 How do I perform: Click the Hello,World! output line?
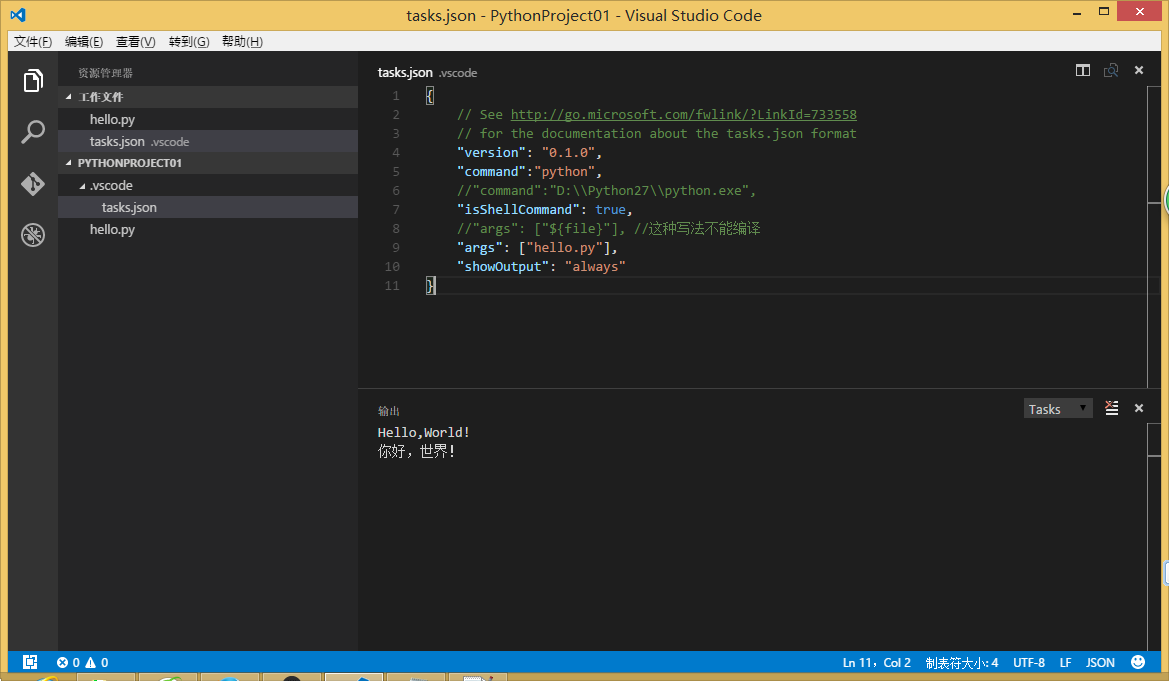click(x=423, y=433)
